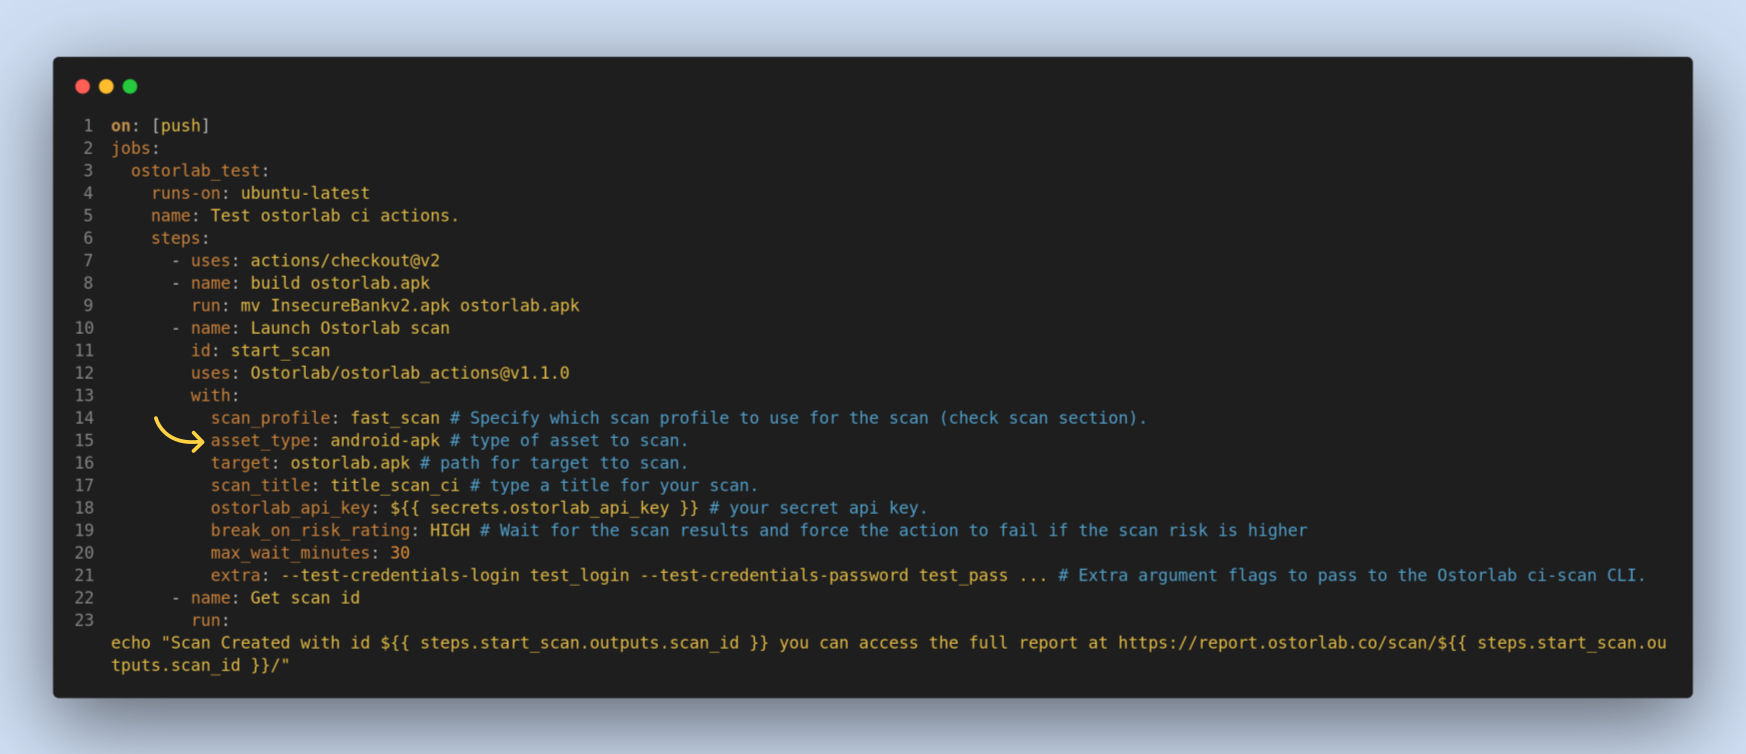The width and height of the screenshot is (1746, 754).
Task: Click the yellow minimize dot
Action: tap(106, 87)
